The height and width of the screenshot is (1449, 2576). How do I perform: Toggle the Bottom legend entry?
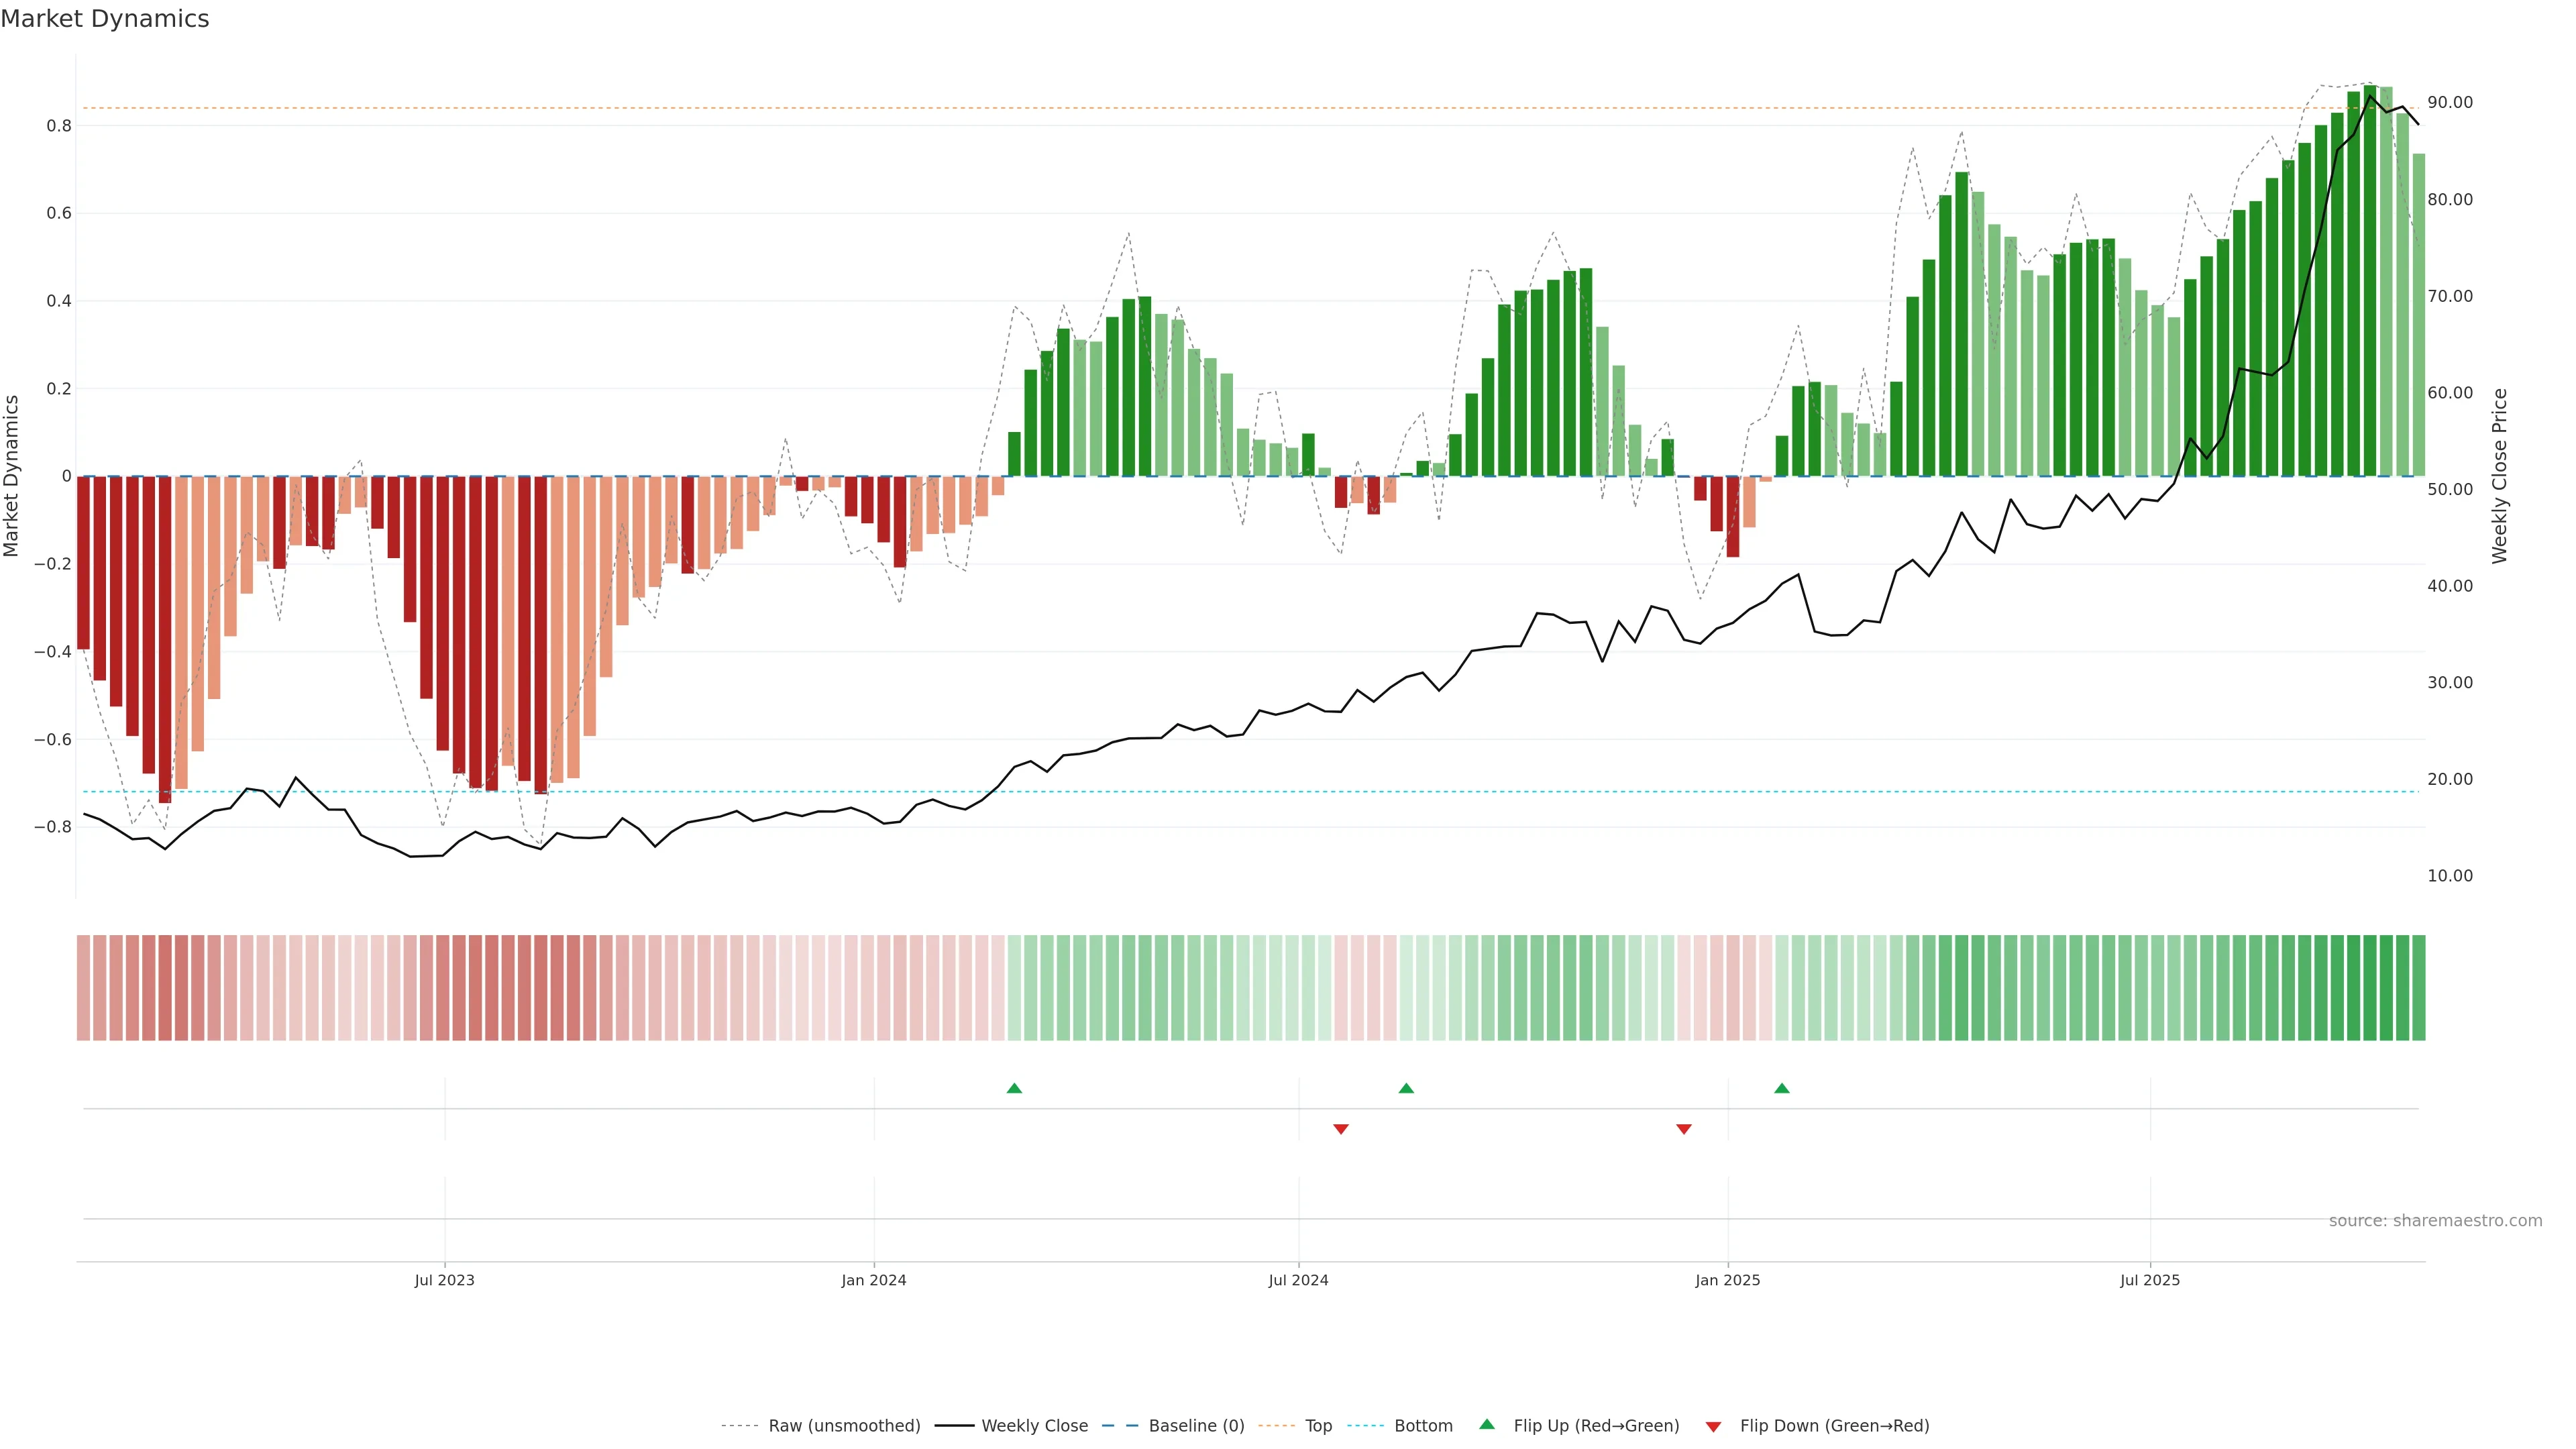[x=1423, y=1426]
